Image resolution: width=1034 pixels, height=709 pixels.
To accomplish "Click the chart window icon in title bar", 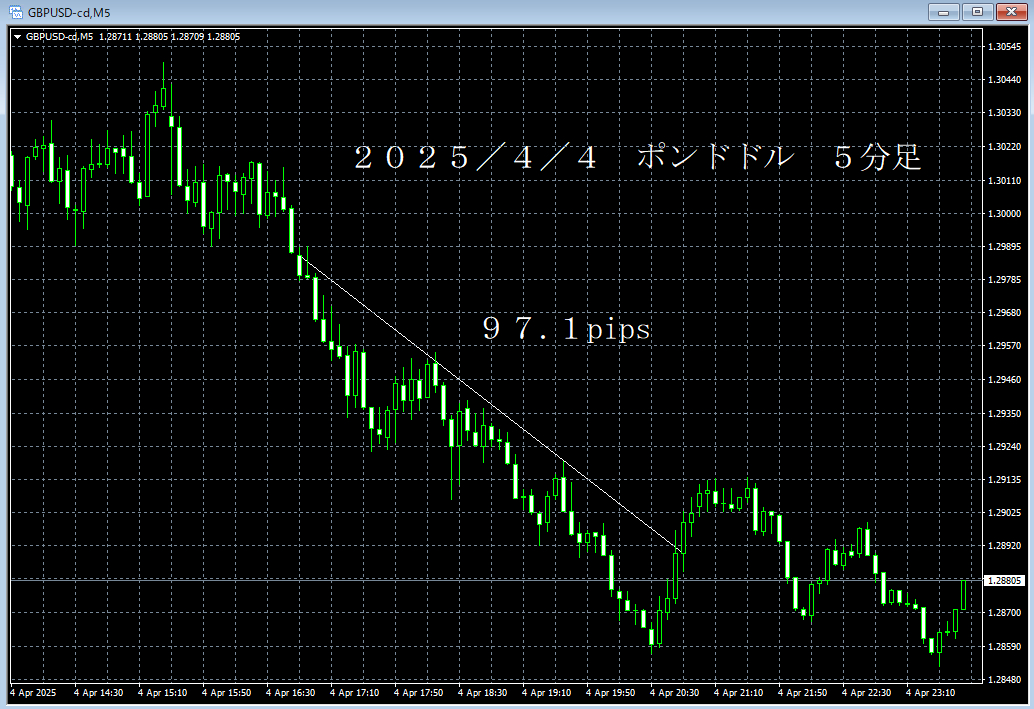I will (15, 11).
